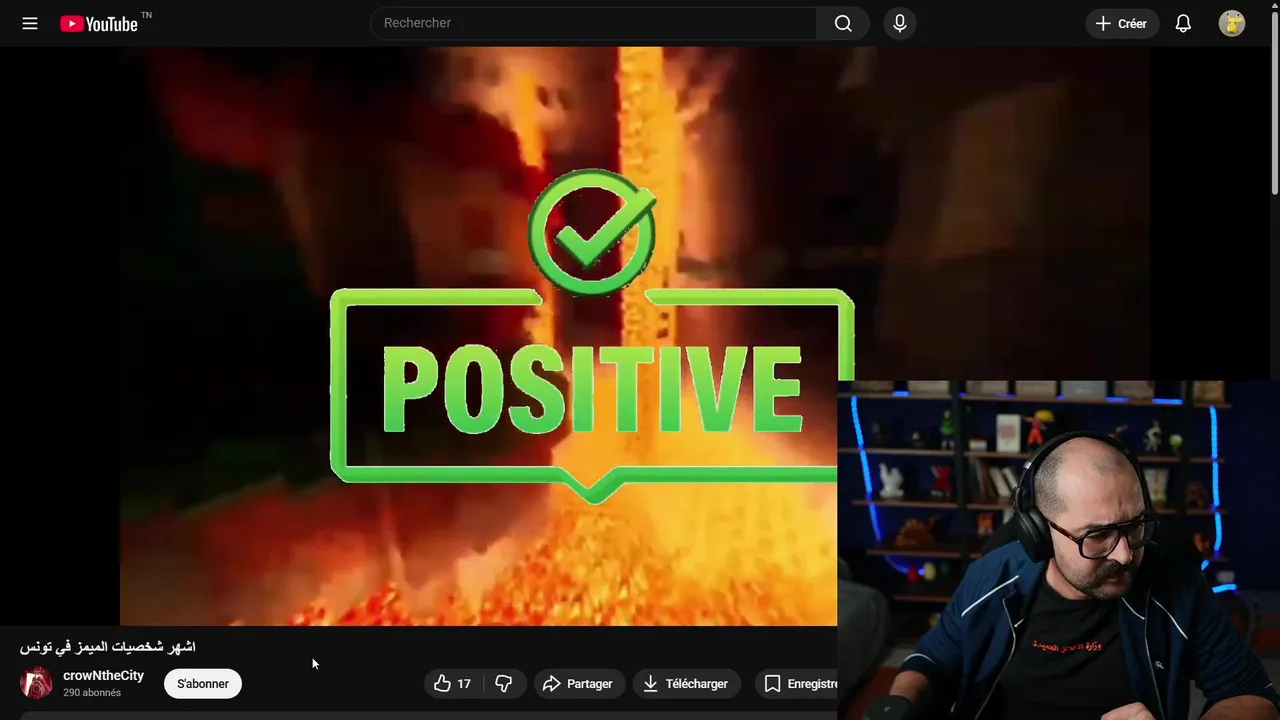Click the Arabic video title text
This screenshot has height=720, width=1280.
pyautogui.click(x=108, y=647)
